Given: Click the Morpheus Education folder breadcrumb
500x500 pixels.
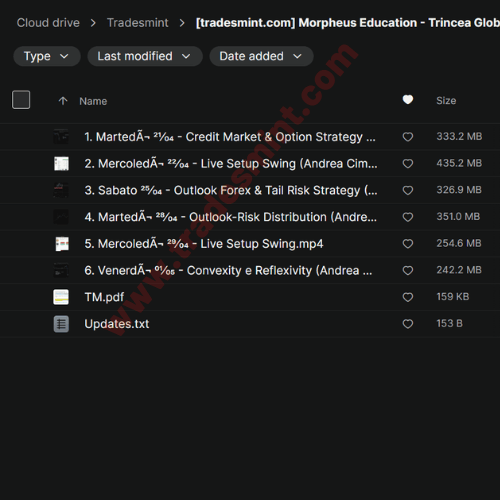Looking at the screenshot, I should click(x=348, y=23).
